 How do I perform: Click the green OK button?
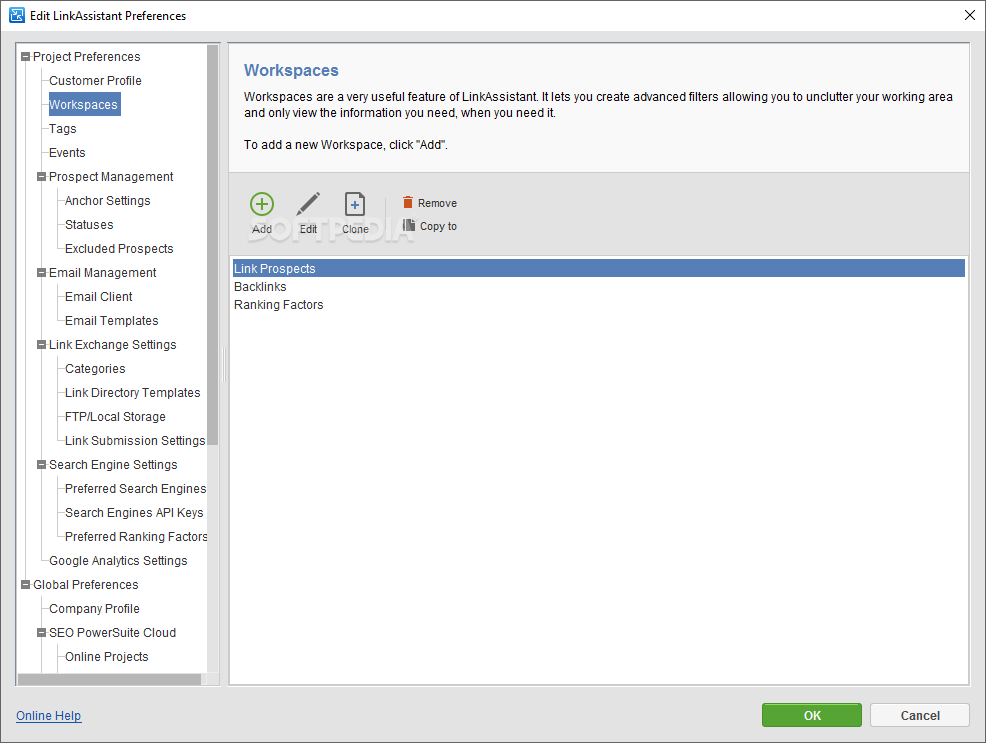812,715
